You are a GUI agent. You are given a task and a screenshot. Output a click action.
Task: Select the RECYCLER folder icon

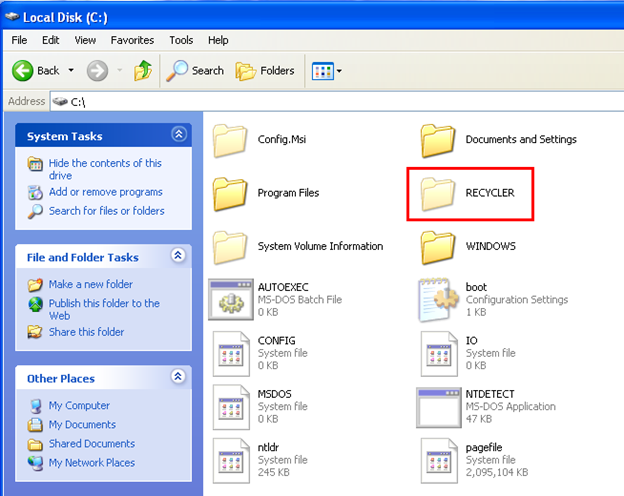[439, 193]
